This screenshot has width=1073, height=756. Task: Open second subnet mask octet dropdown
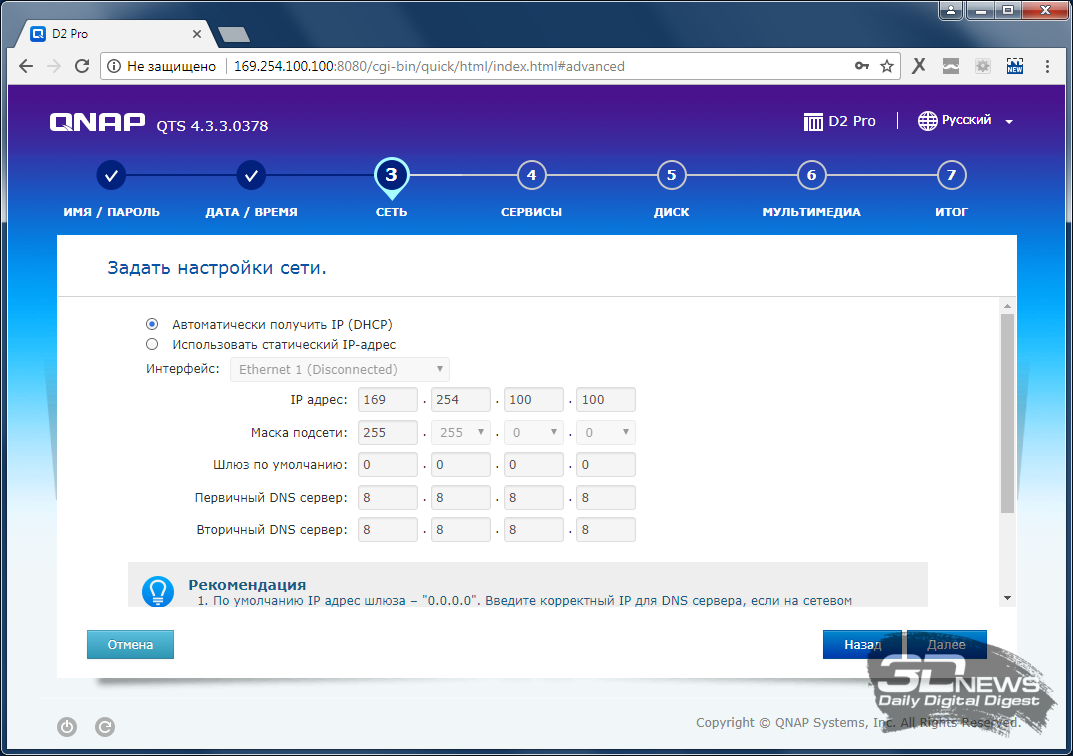click(x=461, y=432)
